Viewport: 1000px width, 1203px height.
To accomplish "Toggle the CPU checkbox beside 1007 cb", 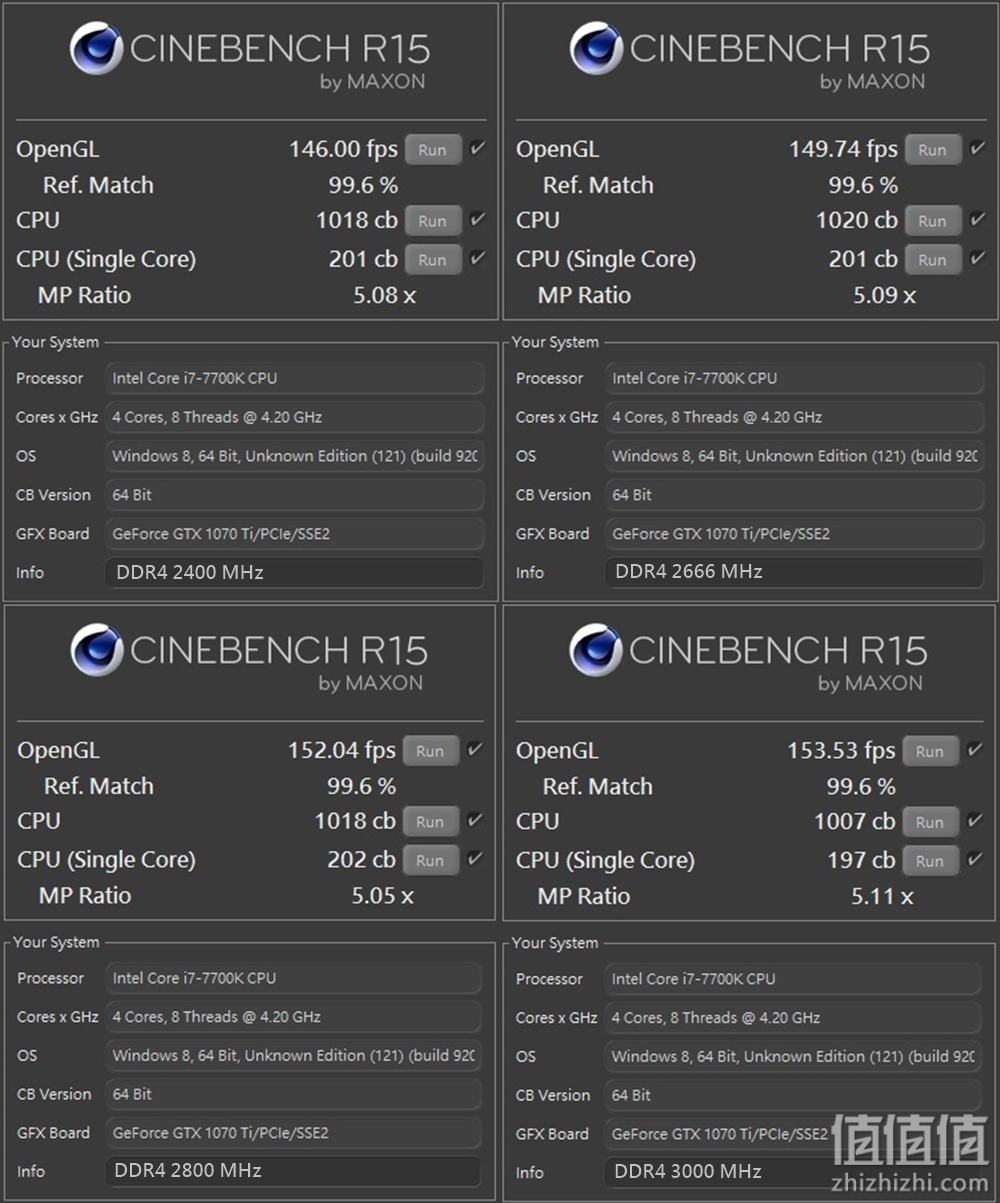I will [x=975, y=820].
